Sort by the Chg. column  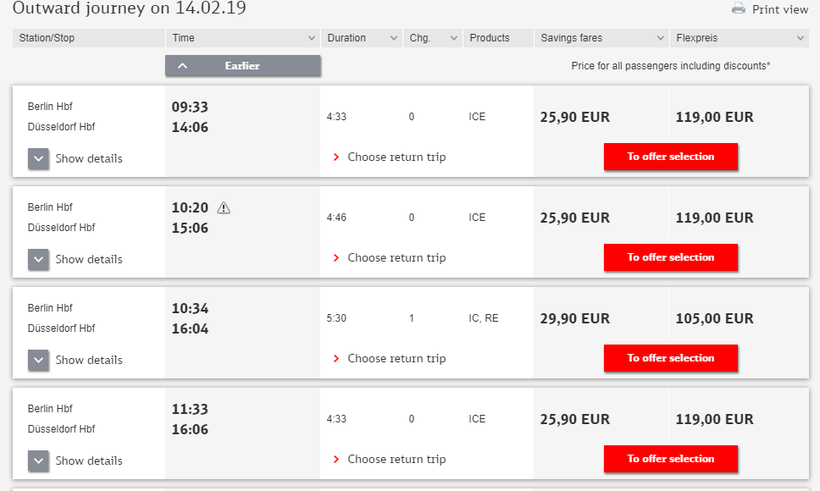click(x=432, y=38)
